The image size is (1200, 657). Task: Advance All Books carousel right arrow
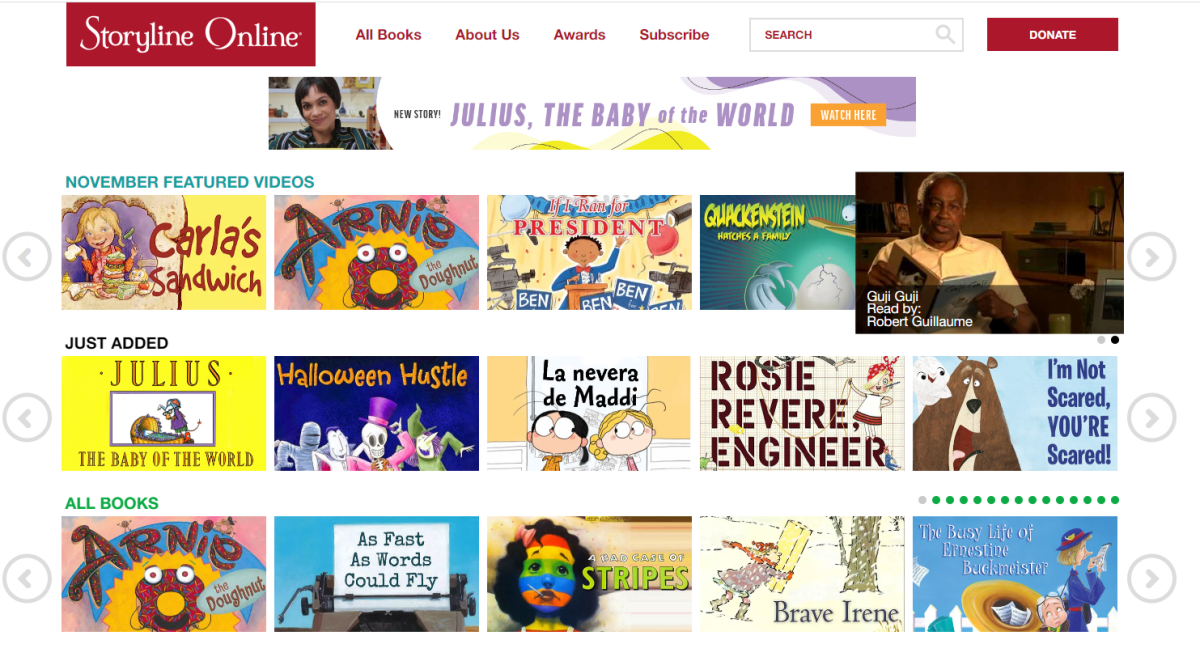tap(1152, 578)
